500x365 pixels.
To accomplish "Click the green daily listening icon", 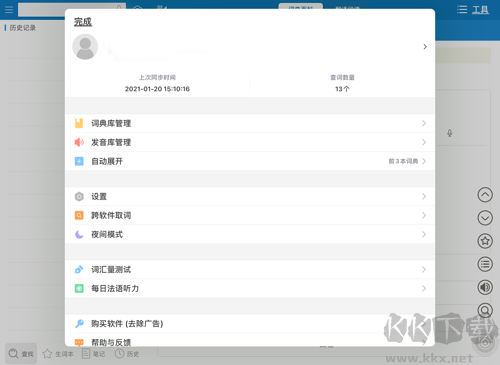I will click(x=79, y=288).
